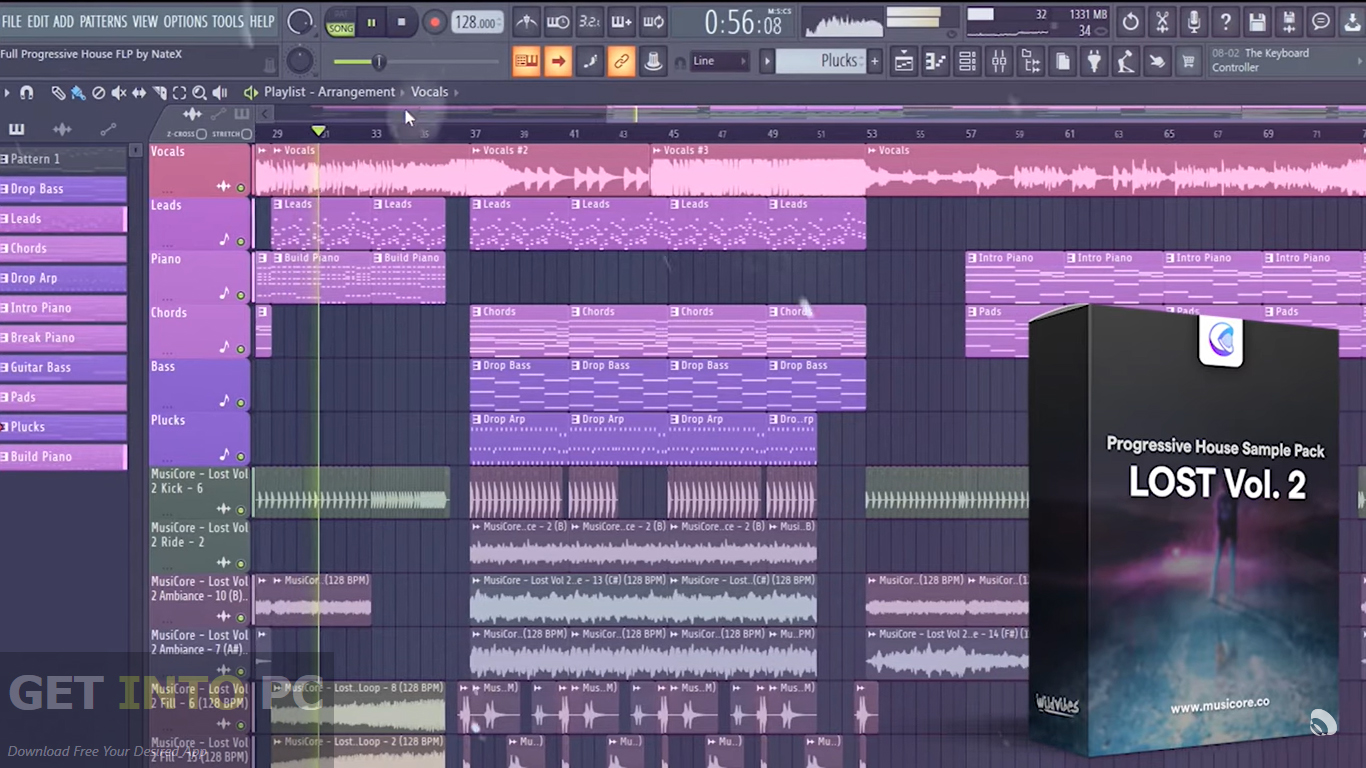Switch Pat/Song mode toggle
The height and width of the screenshot is (768, 1366).
pyautogui.click(x=341, y=22)
